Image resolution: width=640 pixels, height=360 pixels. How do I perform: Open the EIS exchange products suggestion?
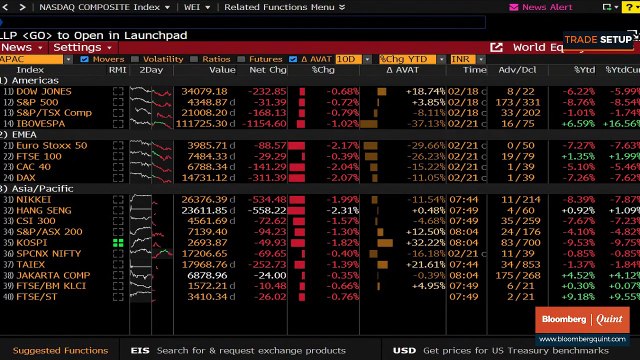click(x=238, y=350)
